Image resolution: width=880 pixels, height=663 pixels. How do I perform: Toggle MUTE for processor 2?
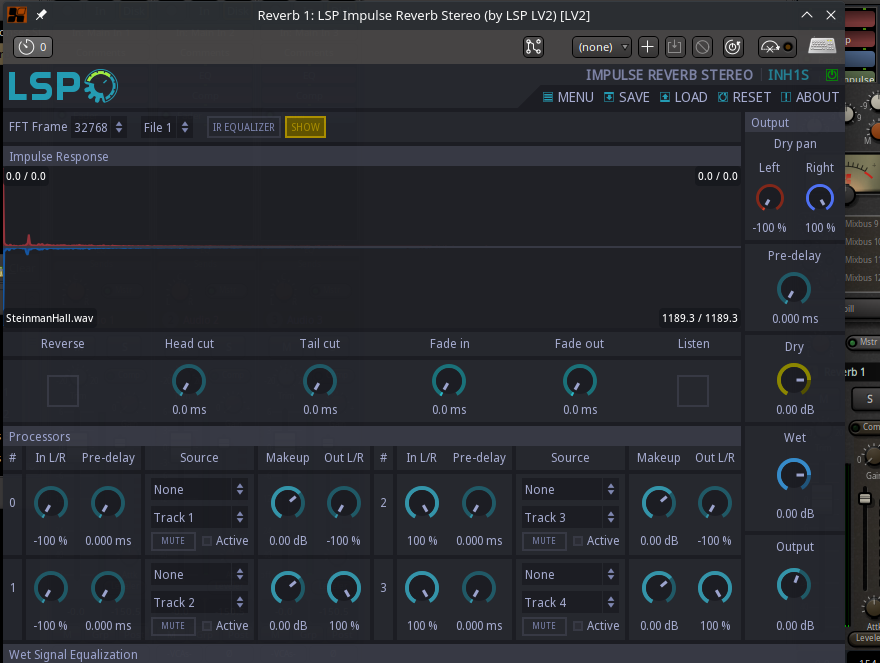pos(544,541)
